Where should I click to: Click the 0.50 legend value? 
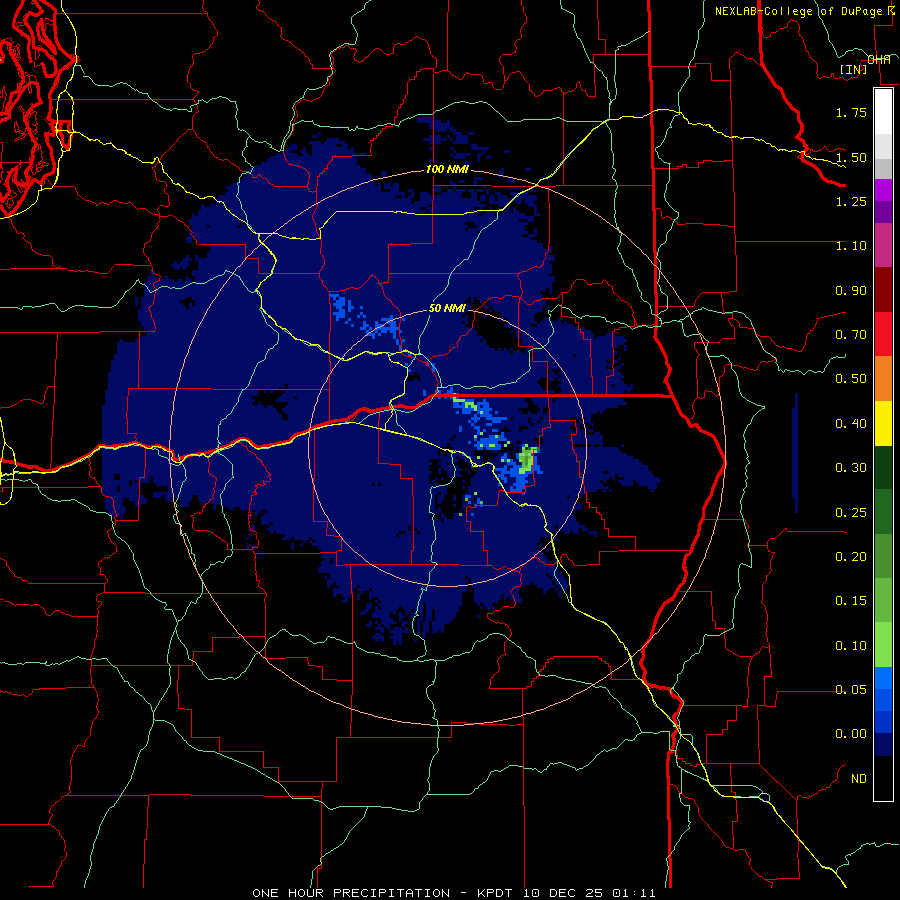pyautogui.click(x=851, y=379)
